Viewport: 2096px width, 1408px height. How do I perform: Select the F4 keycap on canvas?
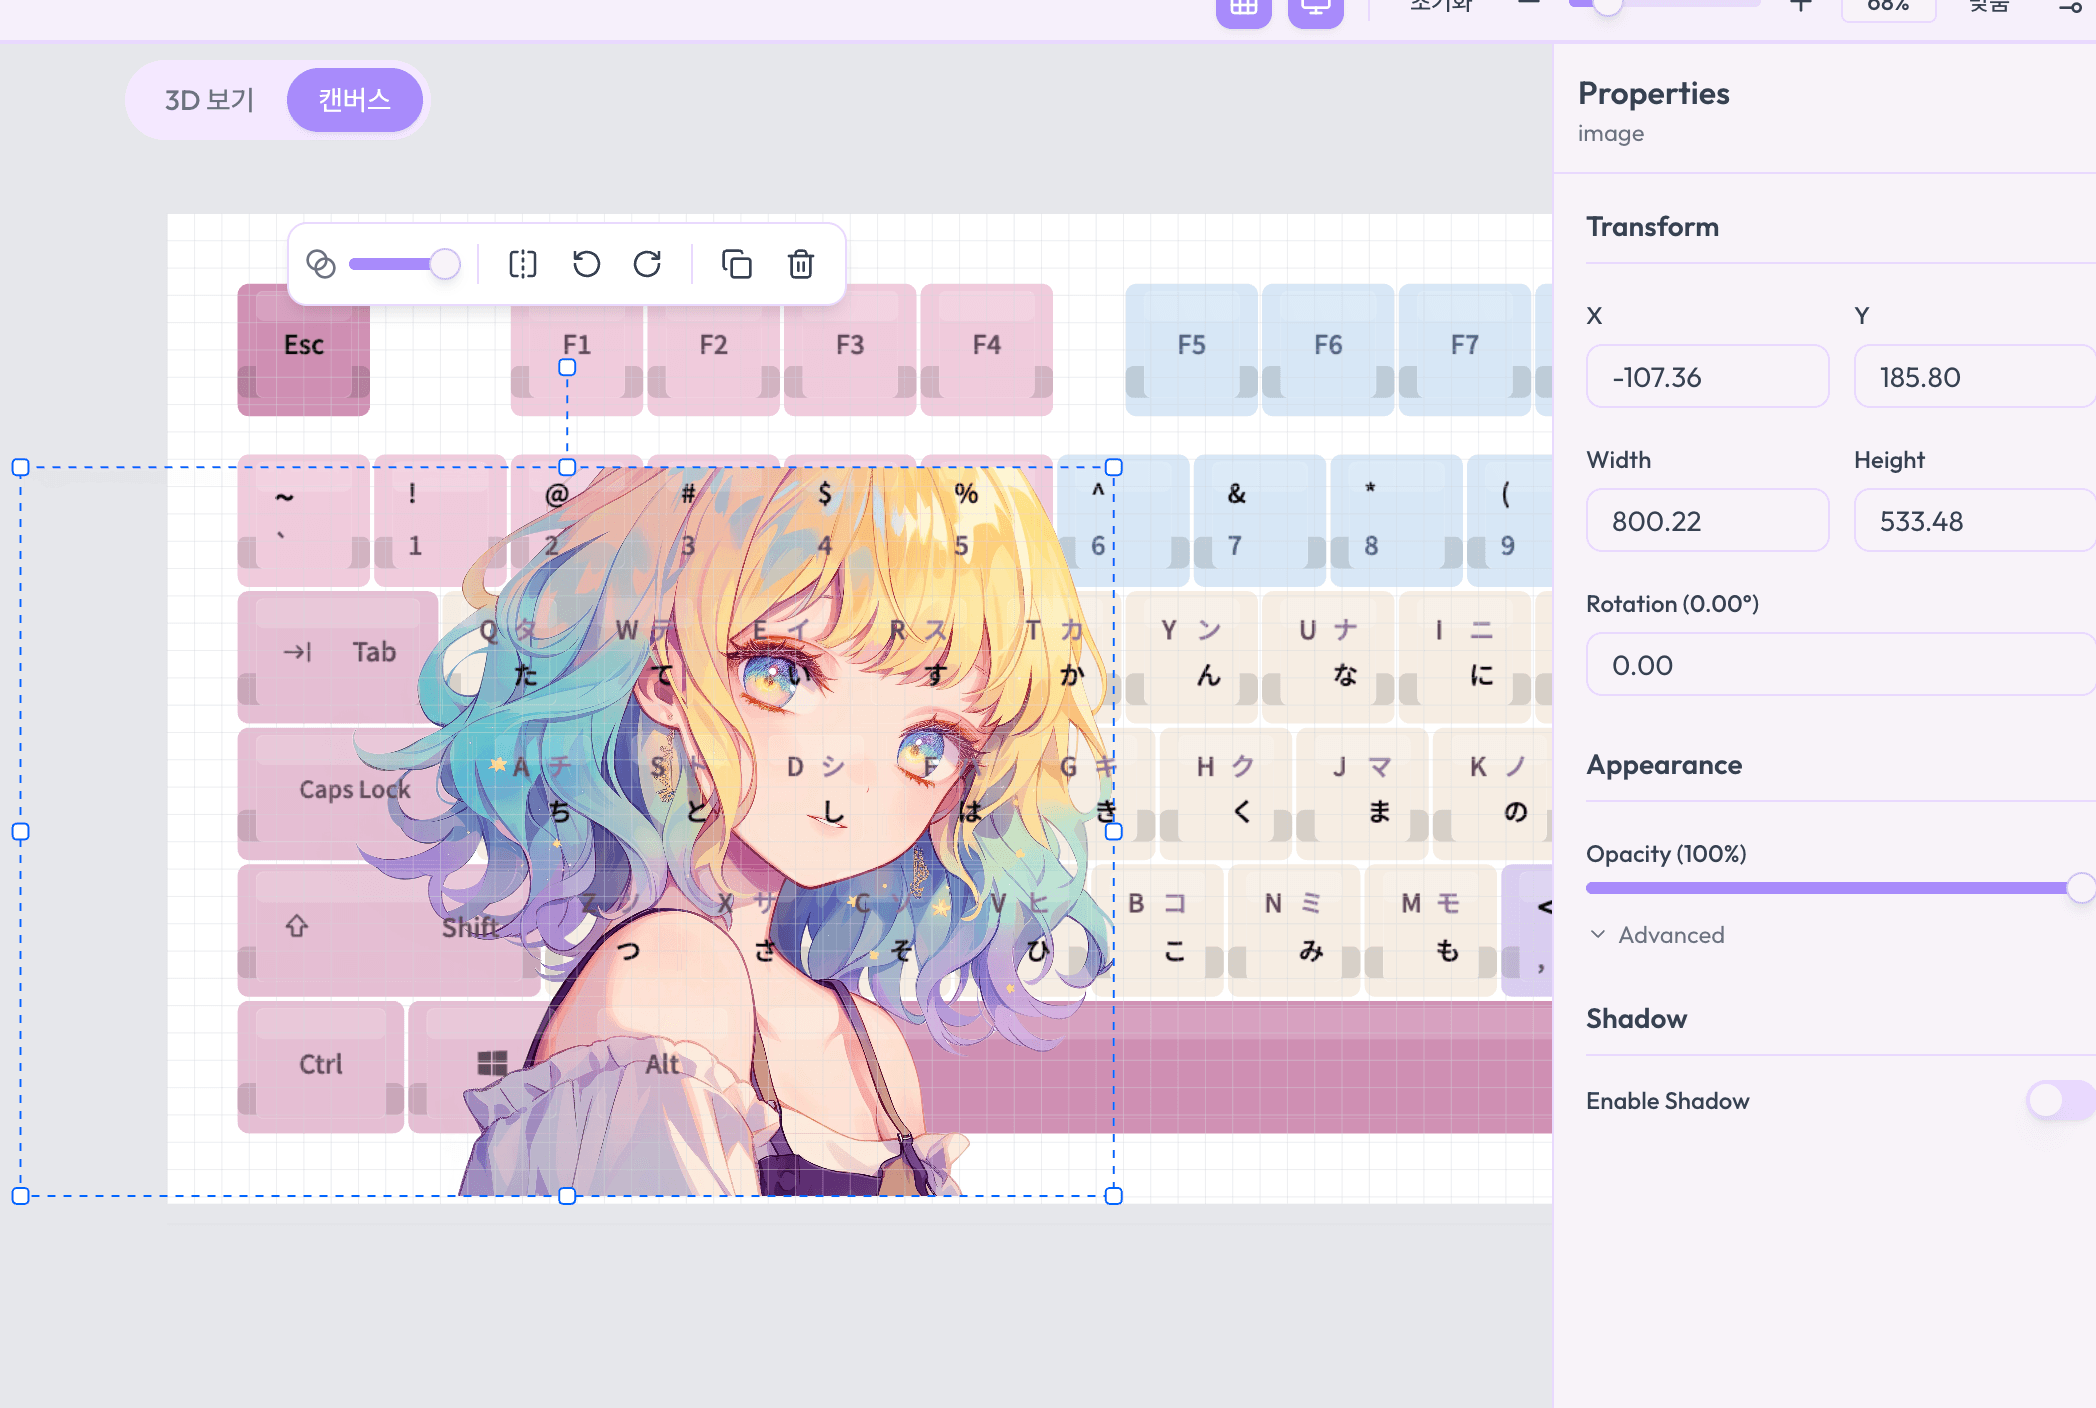[986, 349]
